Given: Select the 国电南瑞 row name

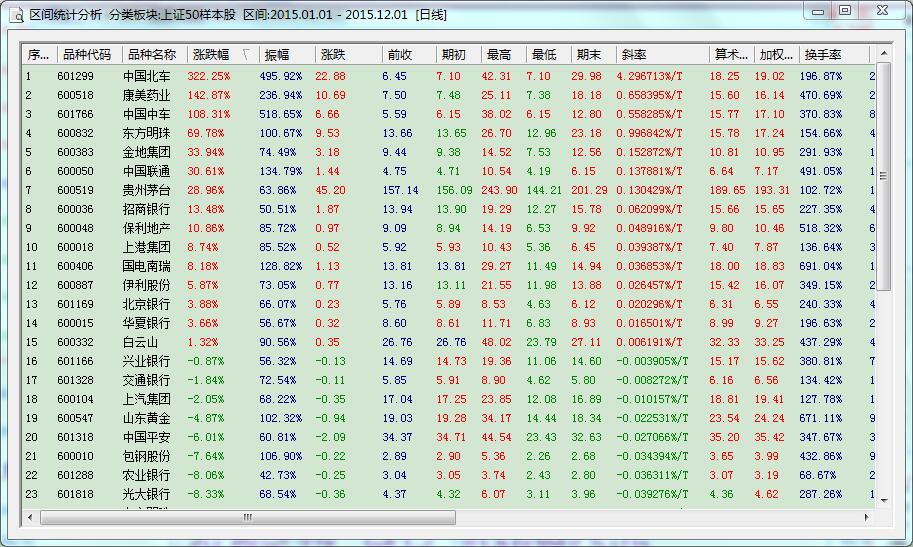Looking at the screenshot, I should coord(146,266).
